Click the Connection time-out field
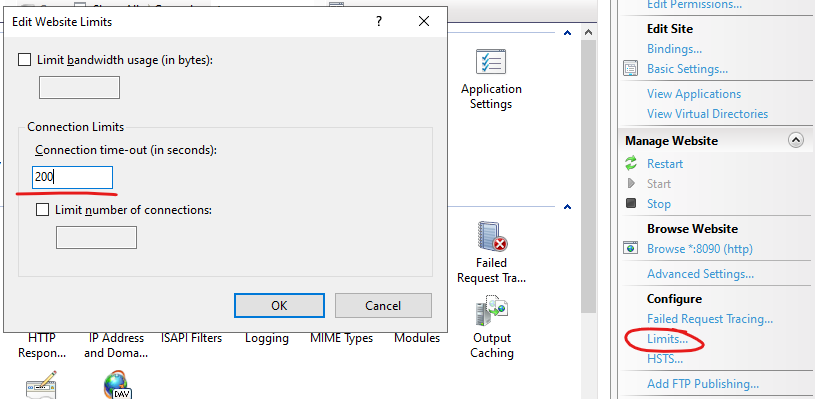Screen dimensions: 815x399 tap(72, 177)
